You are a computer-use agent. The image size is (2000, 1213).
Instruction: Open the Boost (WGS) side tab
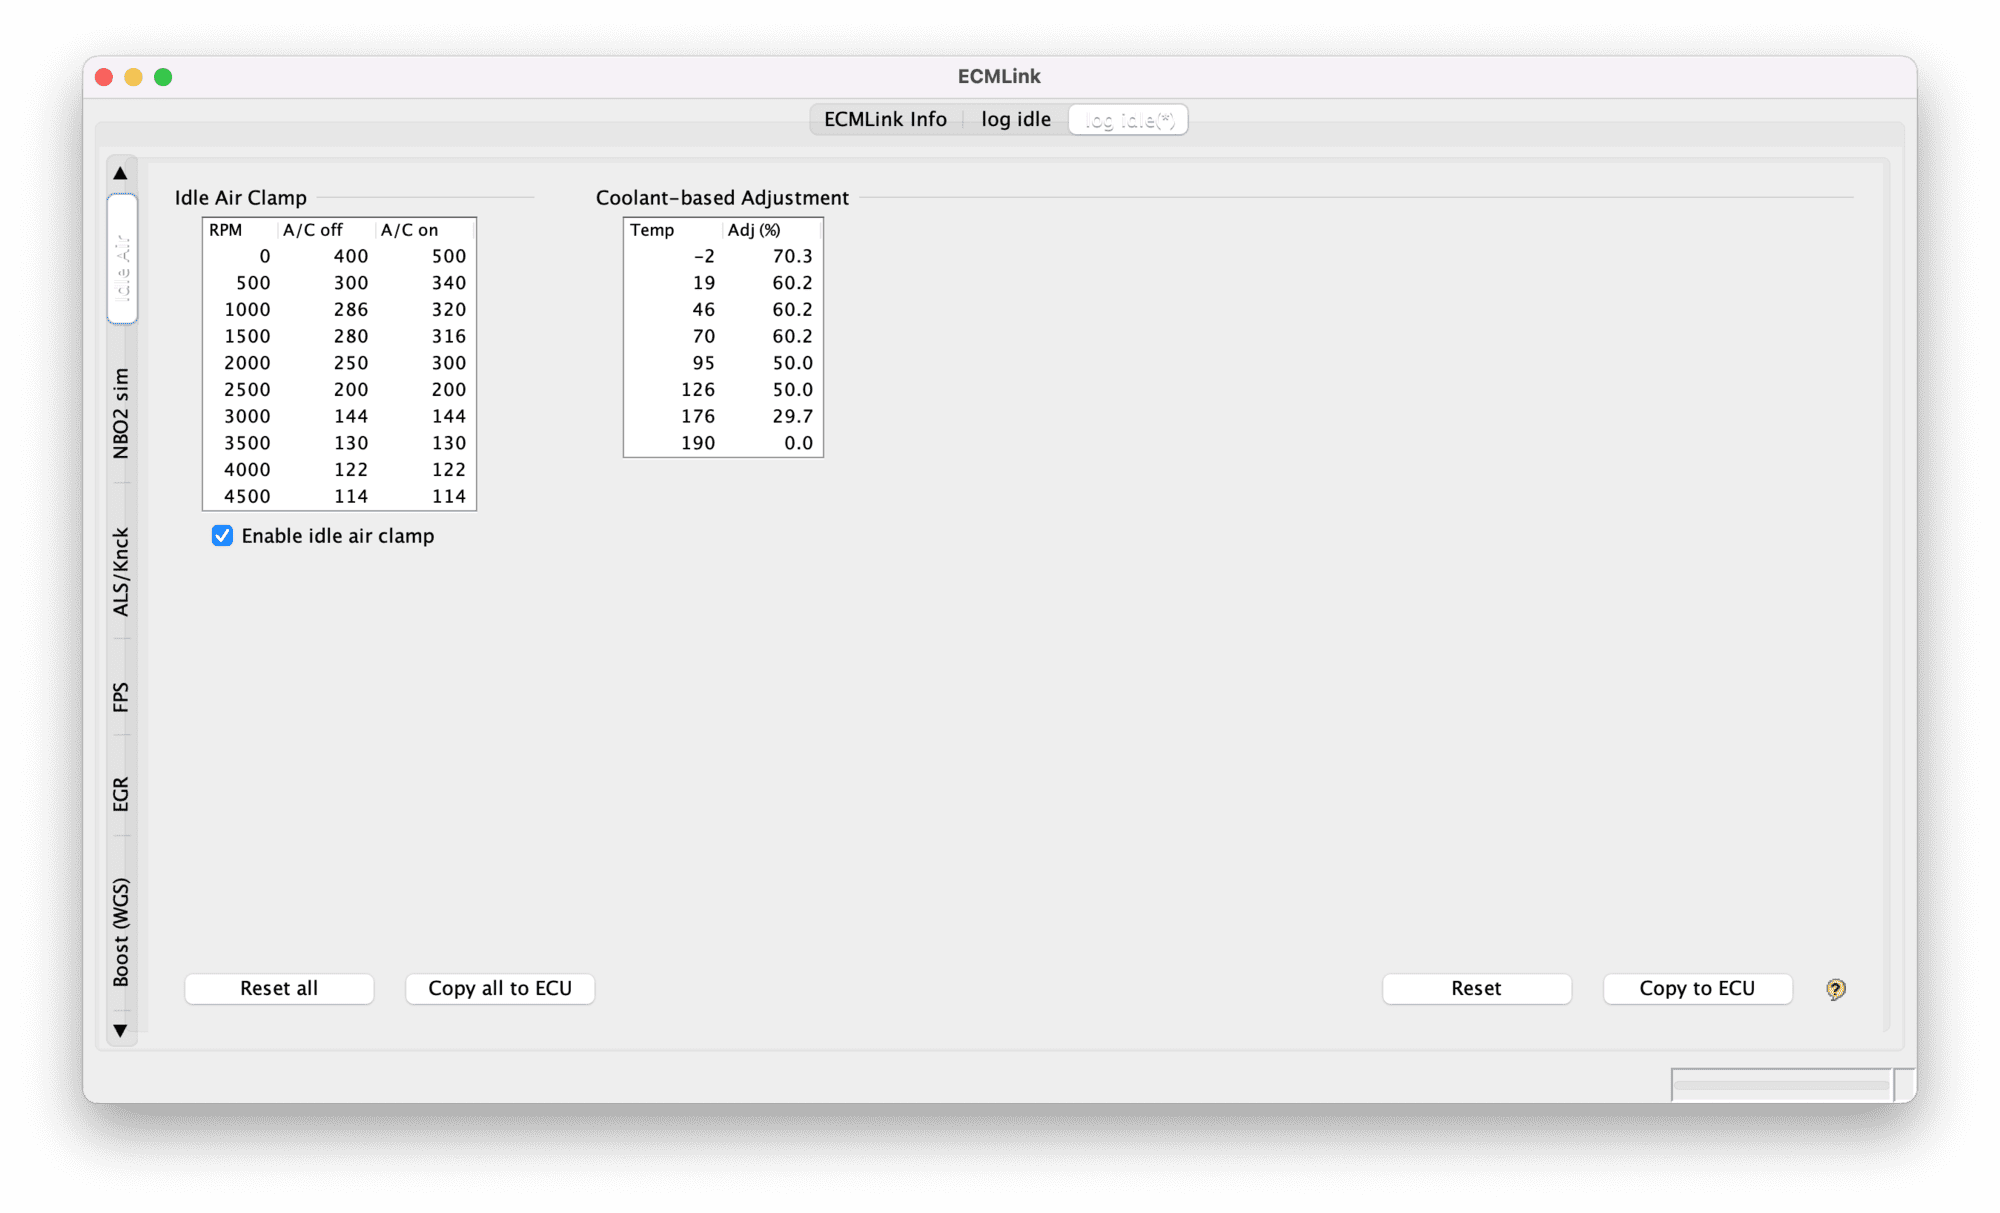pyautogui.click(x=121, y=931)
